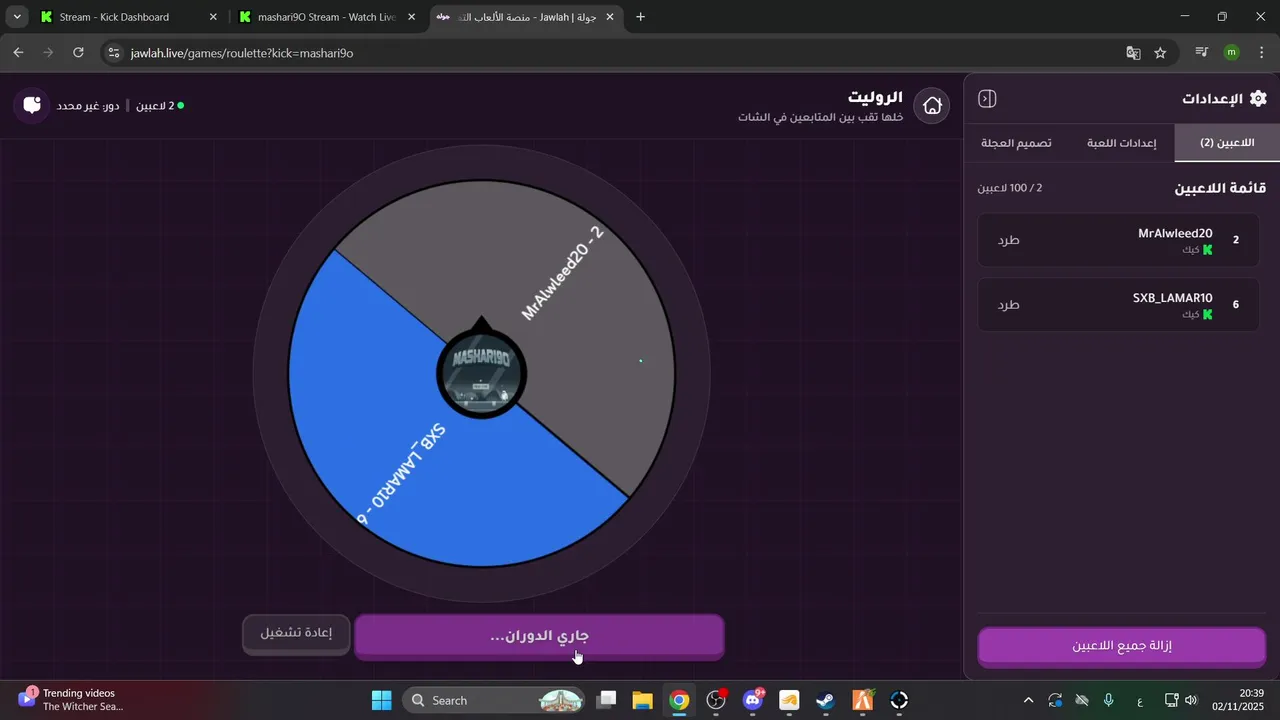The width and height of the screenshot is (1280, 720).
Task: View site information icon in address bar
Action: click(114, 53)
